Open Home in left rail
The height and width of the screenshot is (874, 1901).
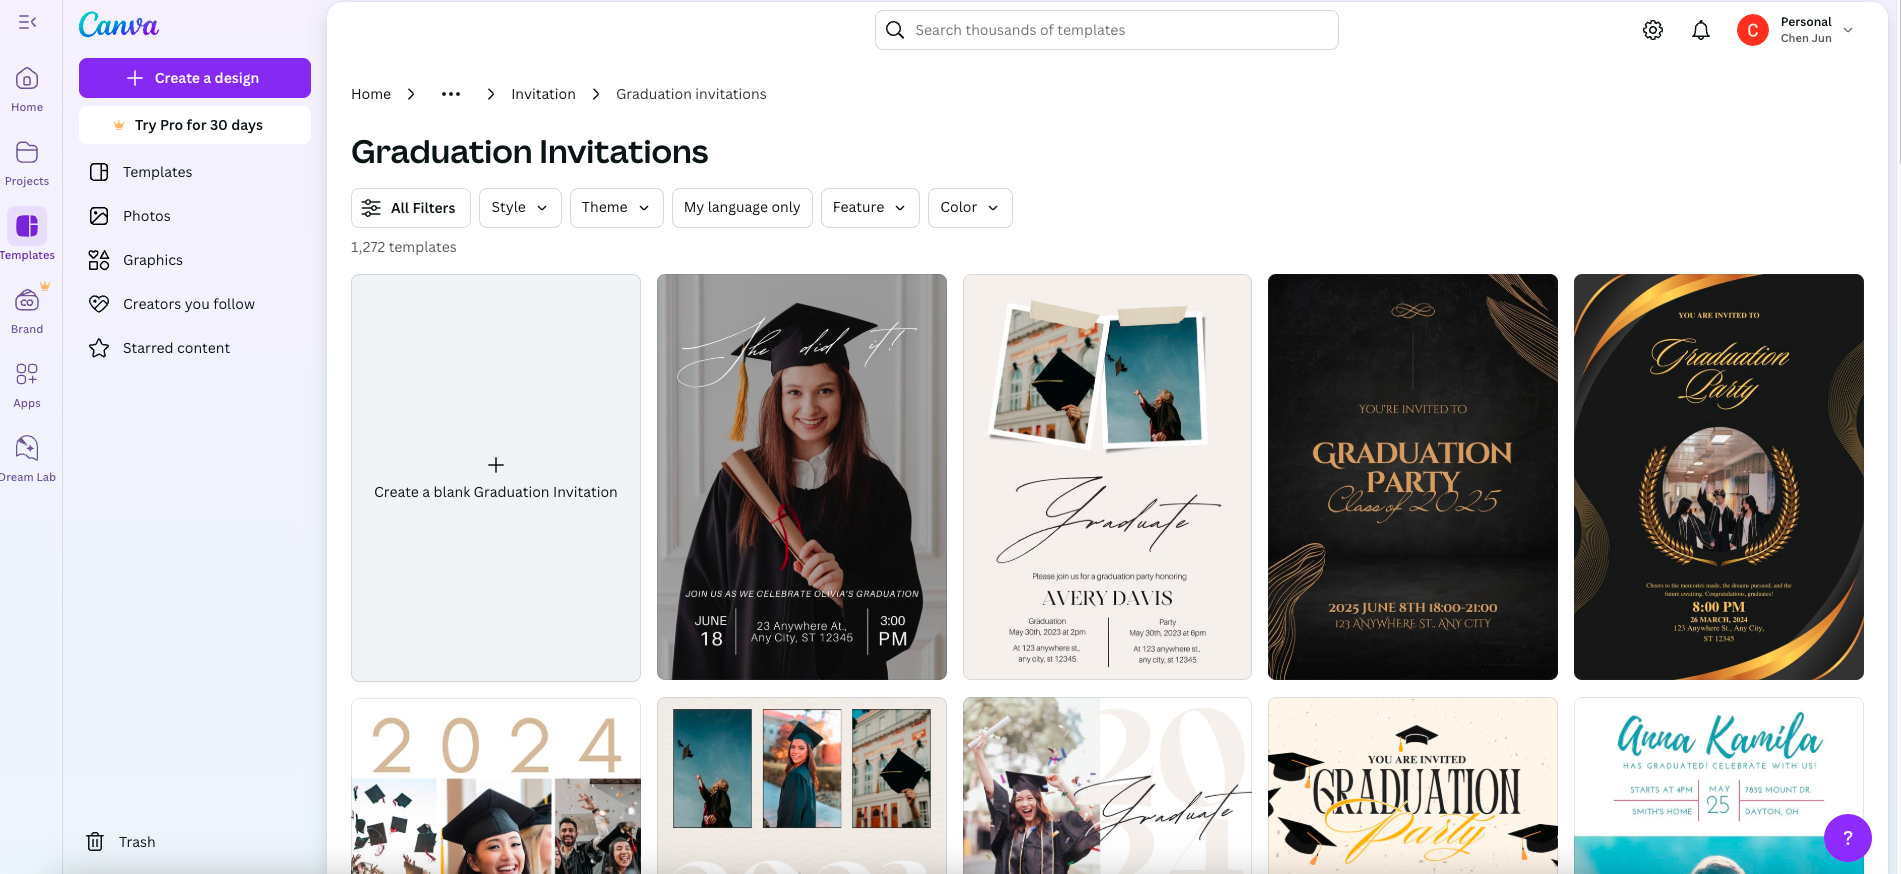click(x=27, y=89)
